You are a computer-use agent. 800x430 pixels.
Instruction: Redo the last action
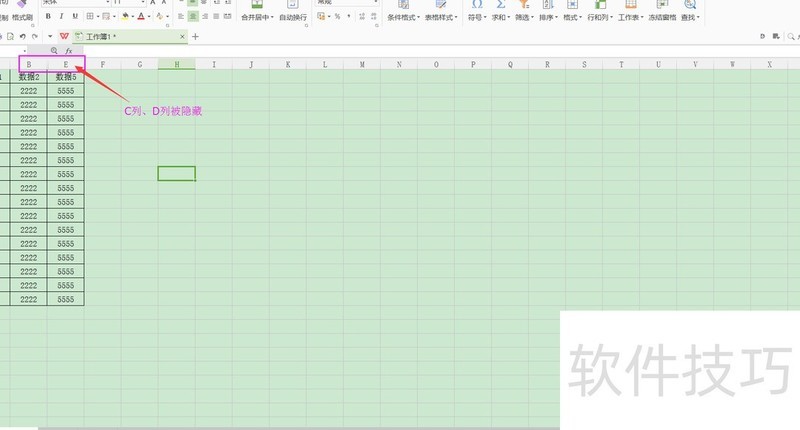tap(35, 36)
